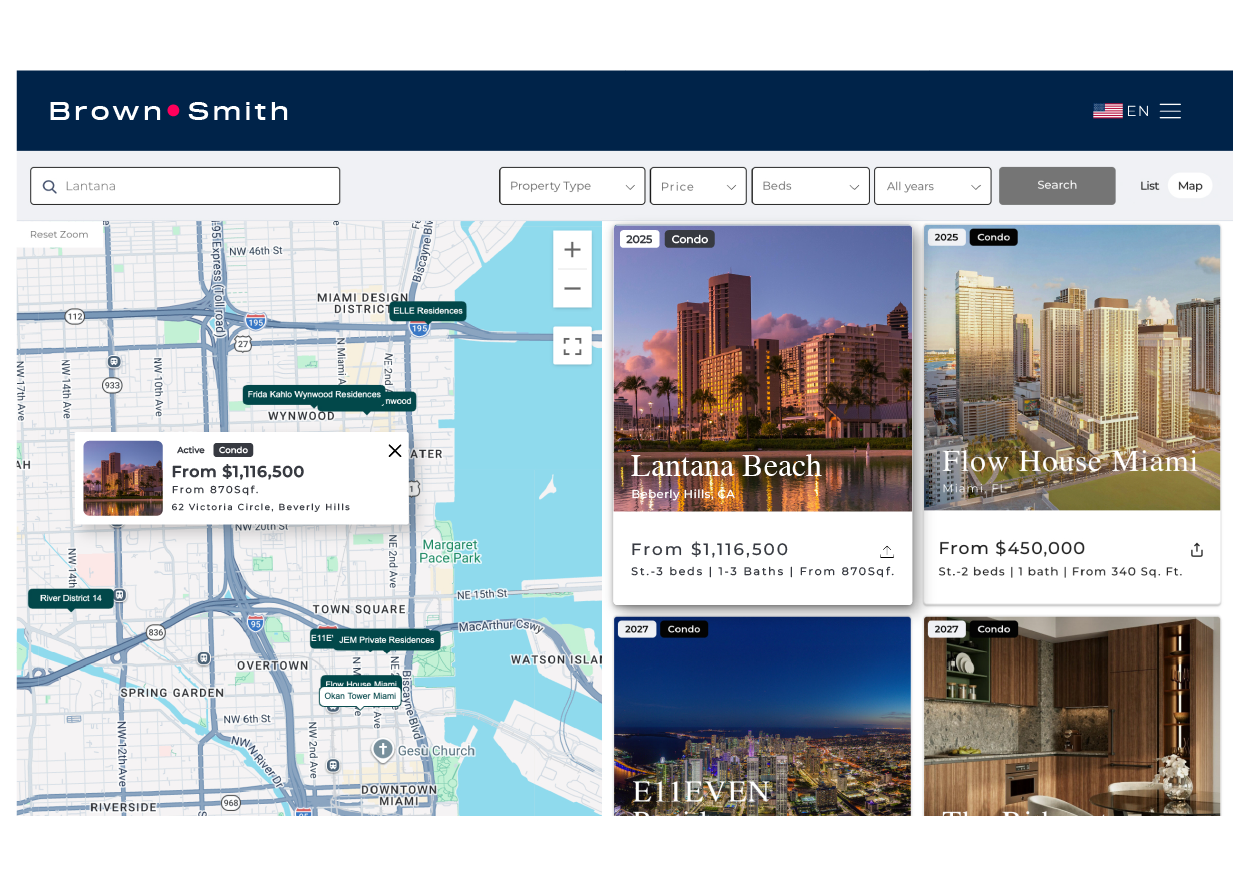Open the hamburger navigation menu
Viewport: 1240px width, 890px height.
tap(1169, 110)
